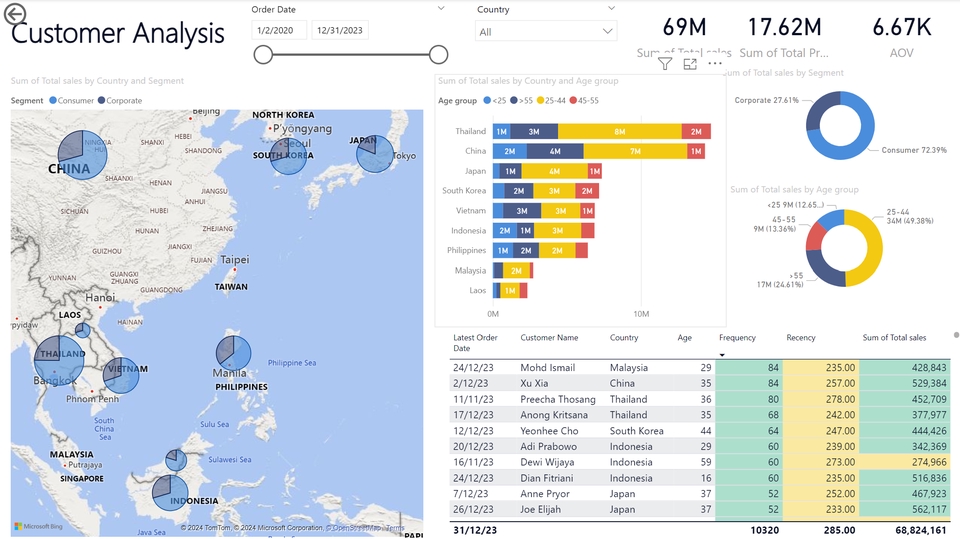The height and width of the screenshot is (539, 960).
Task: Click the Malaysia pie on Borneo
Action: [176, 460]
